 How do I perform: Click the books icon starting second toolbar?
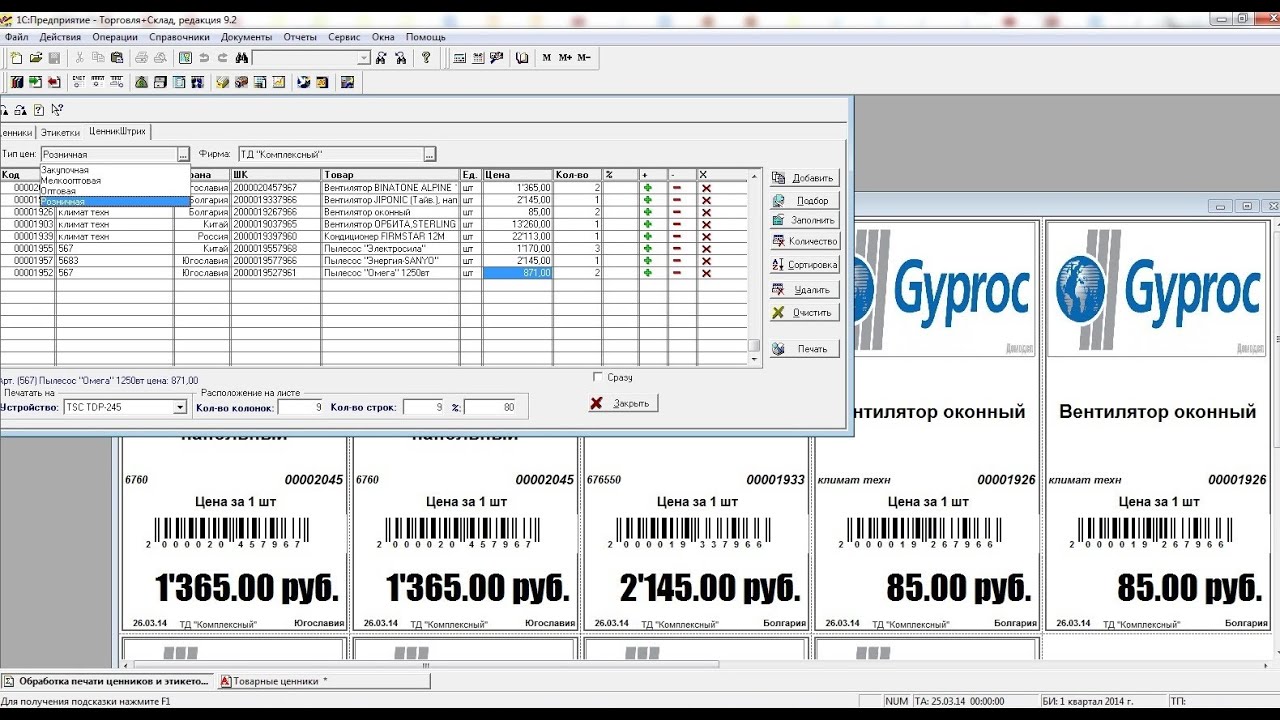click(16, 82)
